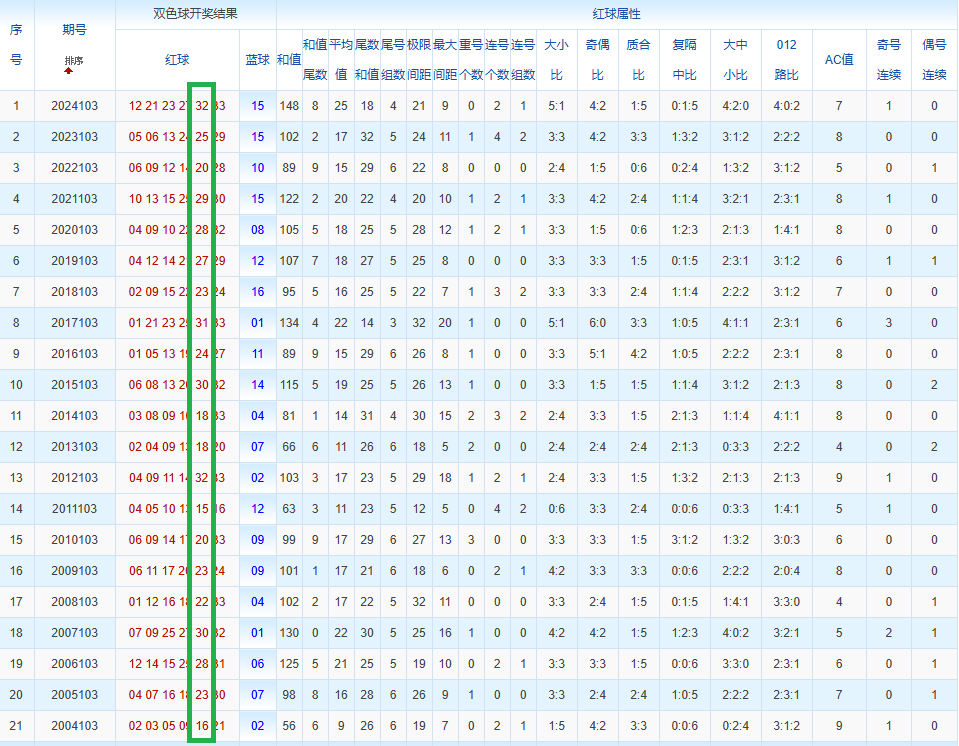The height and width of the screenshot is (746, 959).
Task: Click blue ball 14 in row 2015103
Action: [x=257, y=385]
